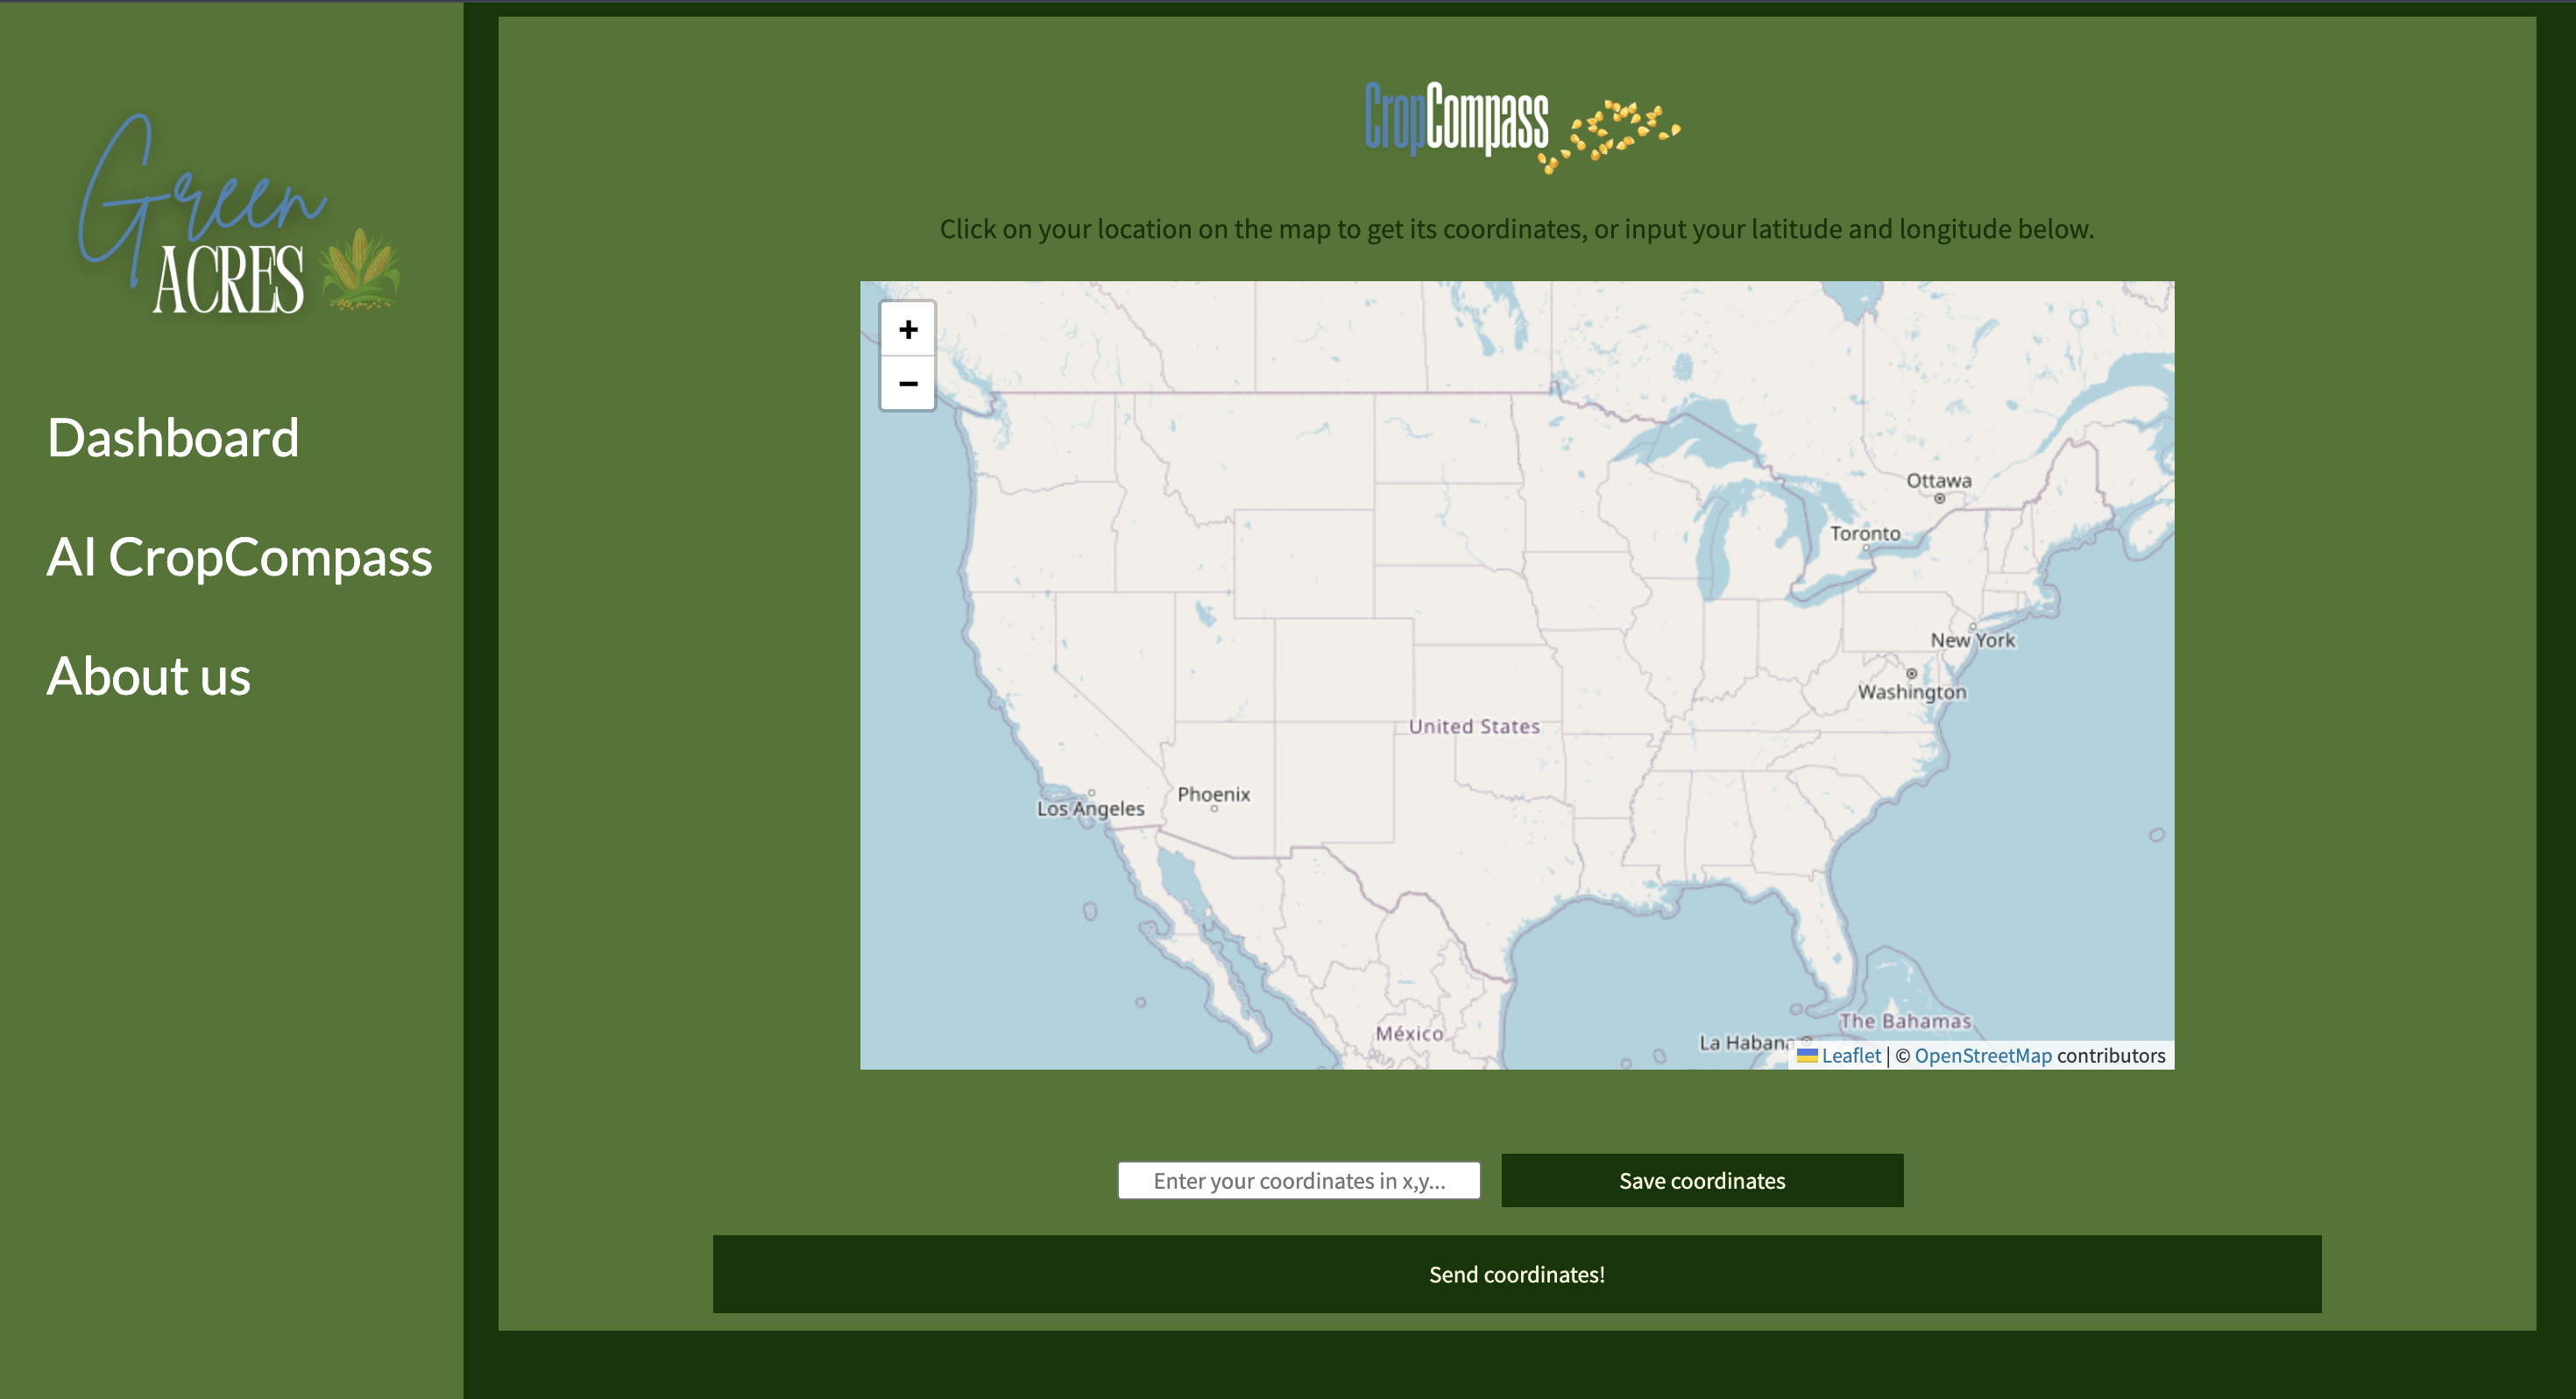Focus the coordinates input field

pyautogui.click(x=1298, y=1180)
